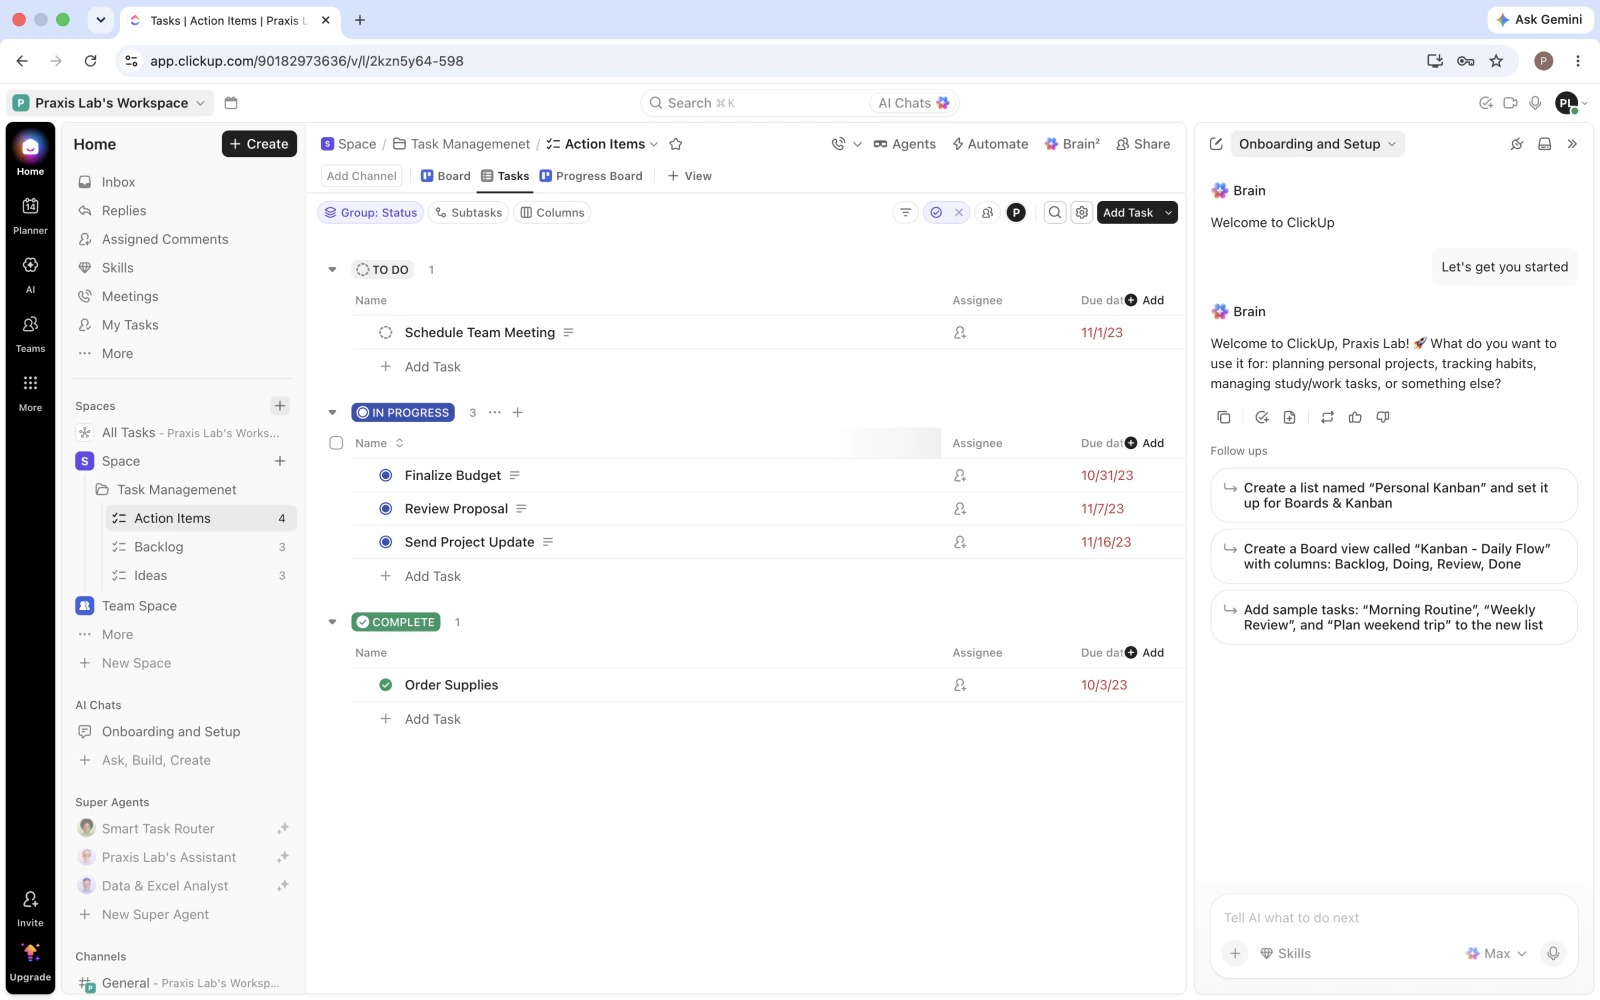Open the calendar icon next to workspace name

(231, 103)
